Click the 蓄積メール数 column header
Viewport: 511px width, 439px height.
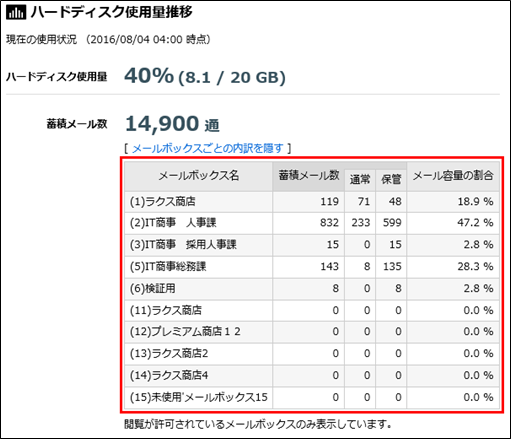(x=309, y=176)
